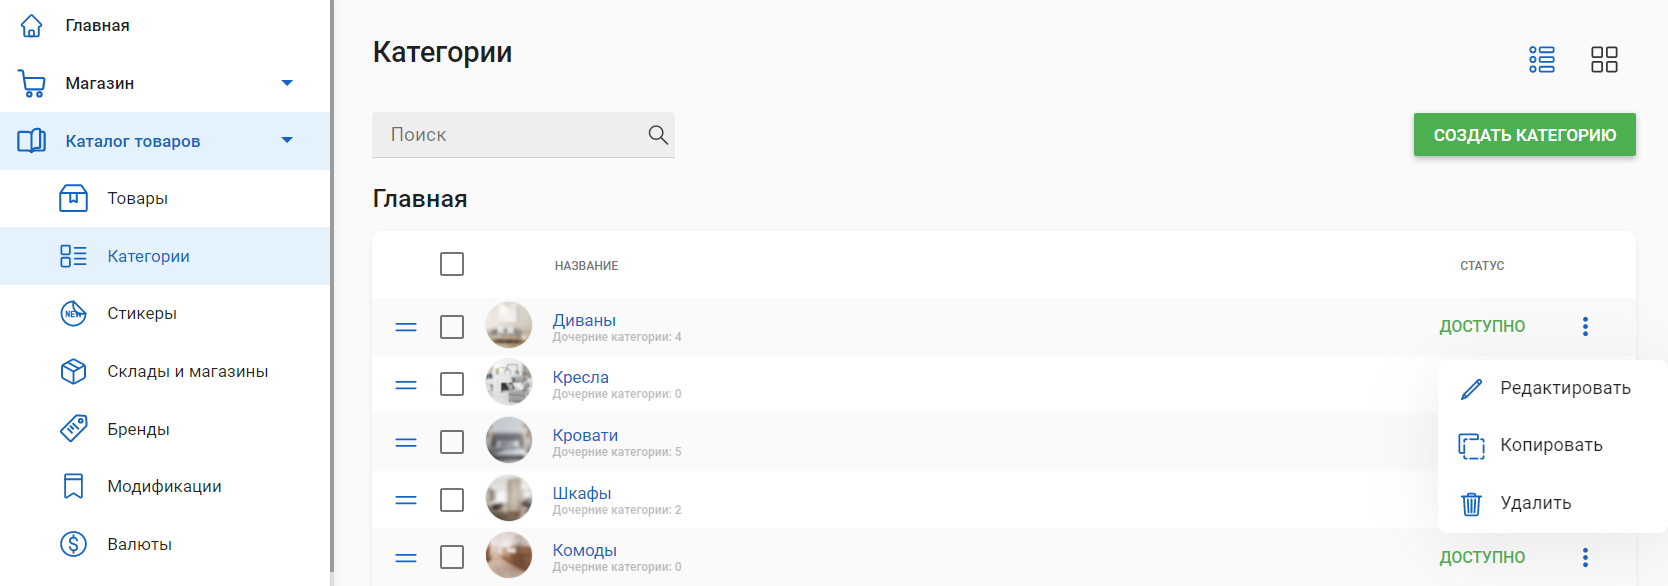Open Валюты via the dollar icon
1668x586 pixels.
pos(73,544)
